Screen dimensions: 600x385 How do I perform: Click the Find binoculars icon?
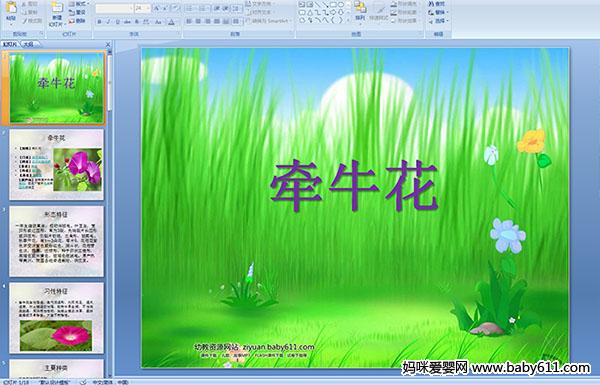(x=431, y=3)
